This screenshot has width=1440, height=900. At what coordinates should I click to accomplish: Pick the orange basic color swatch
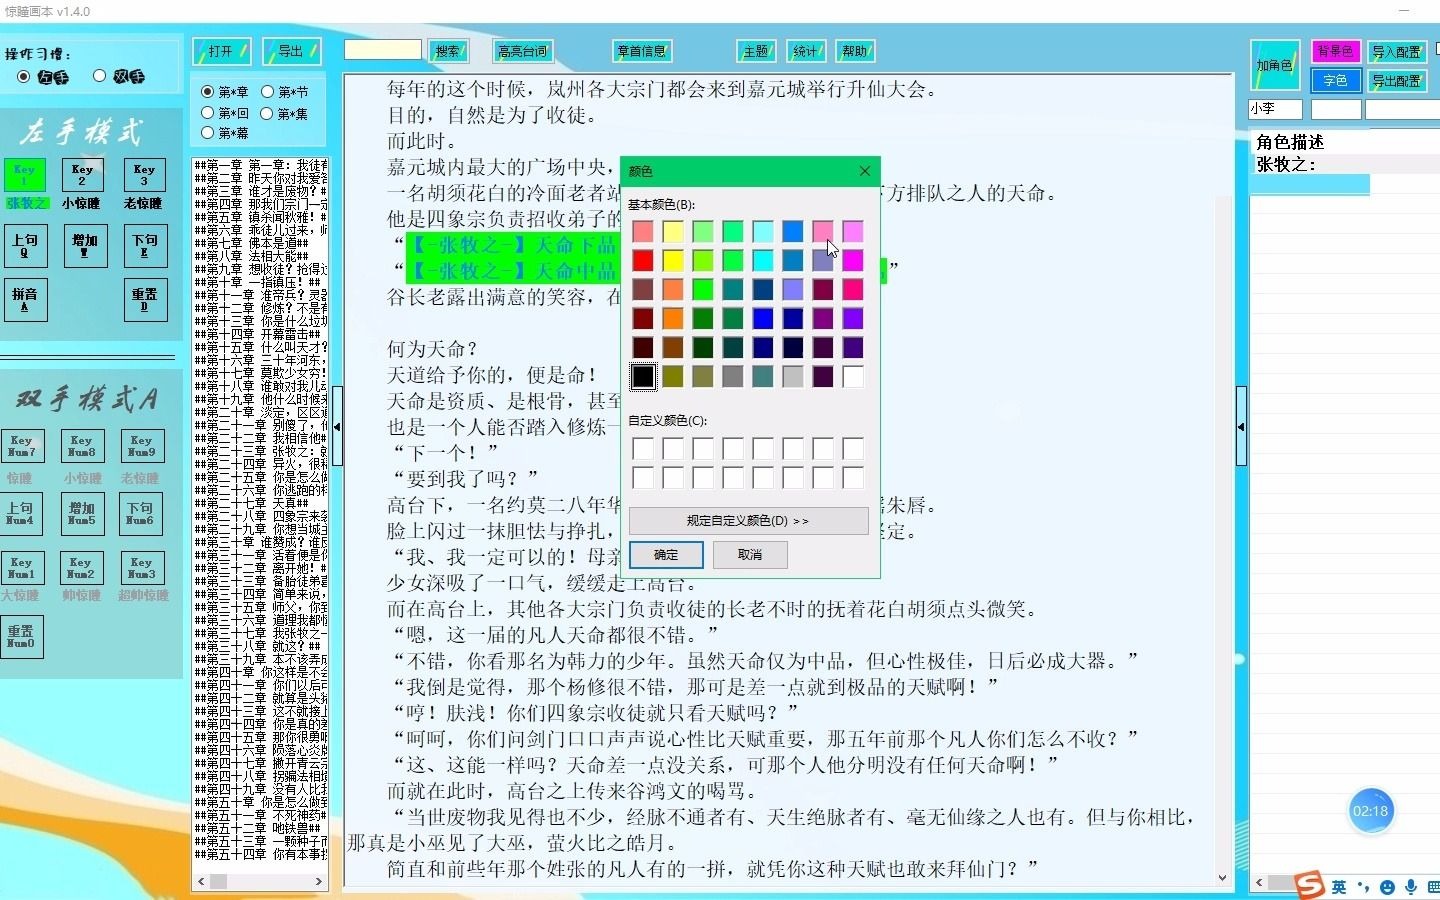click(673, 318)
